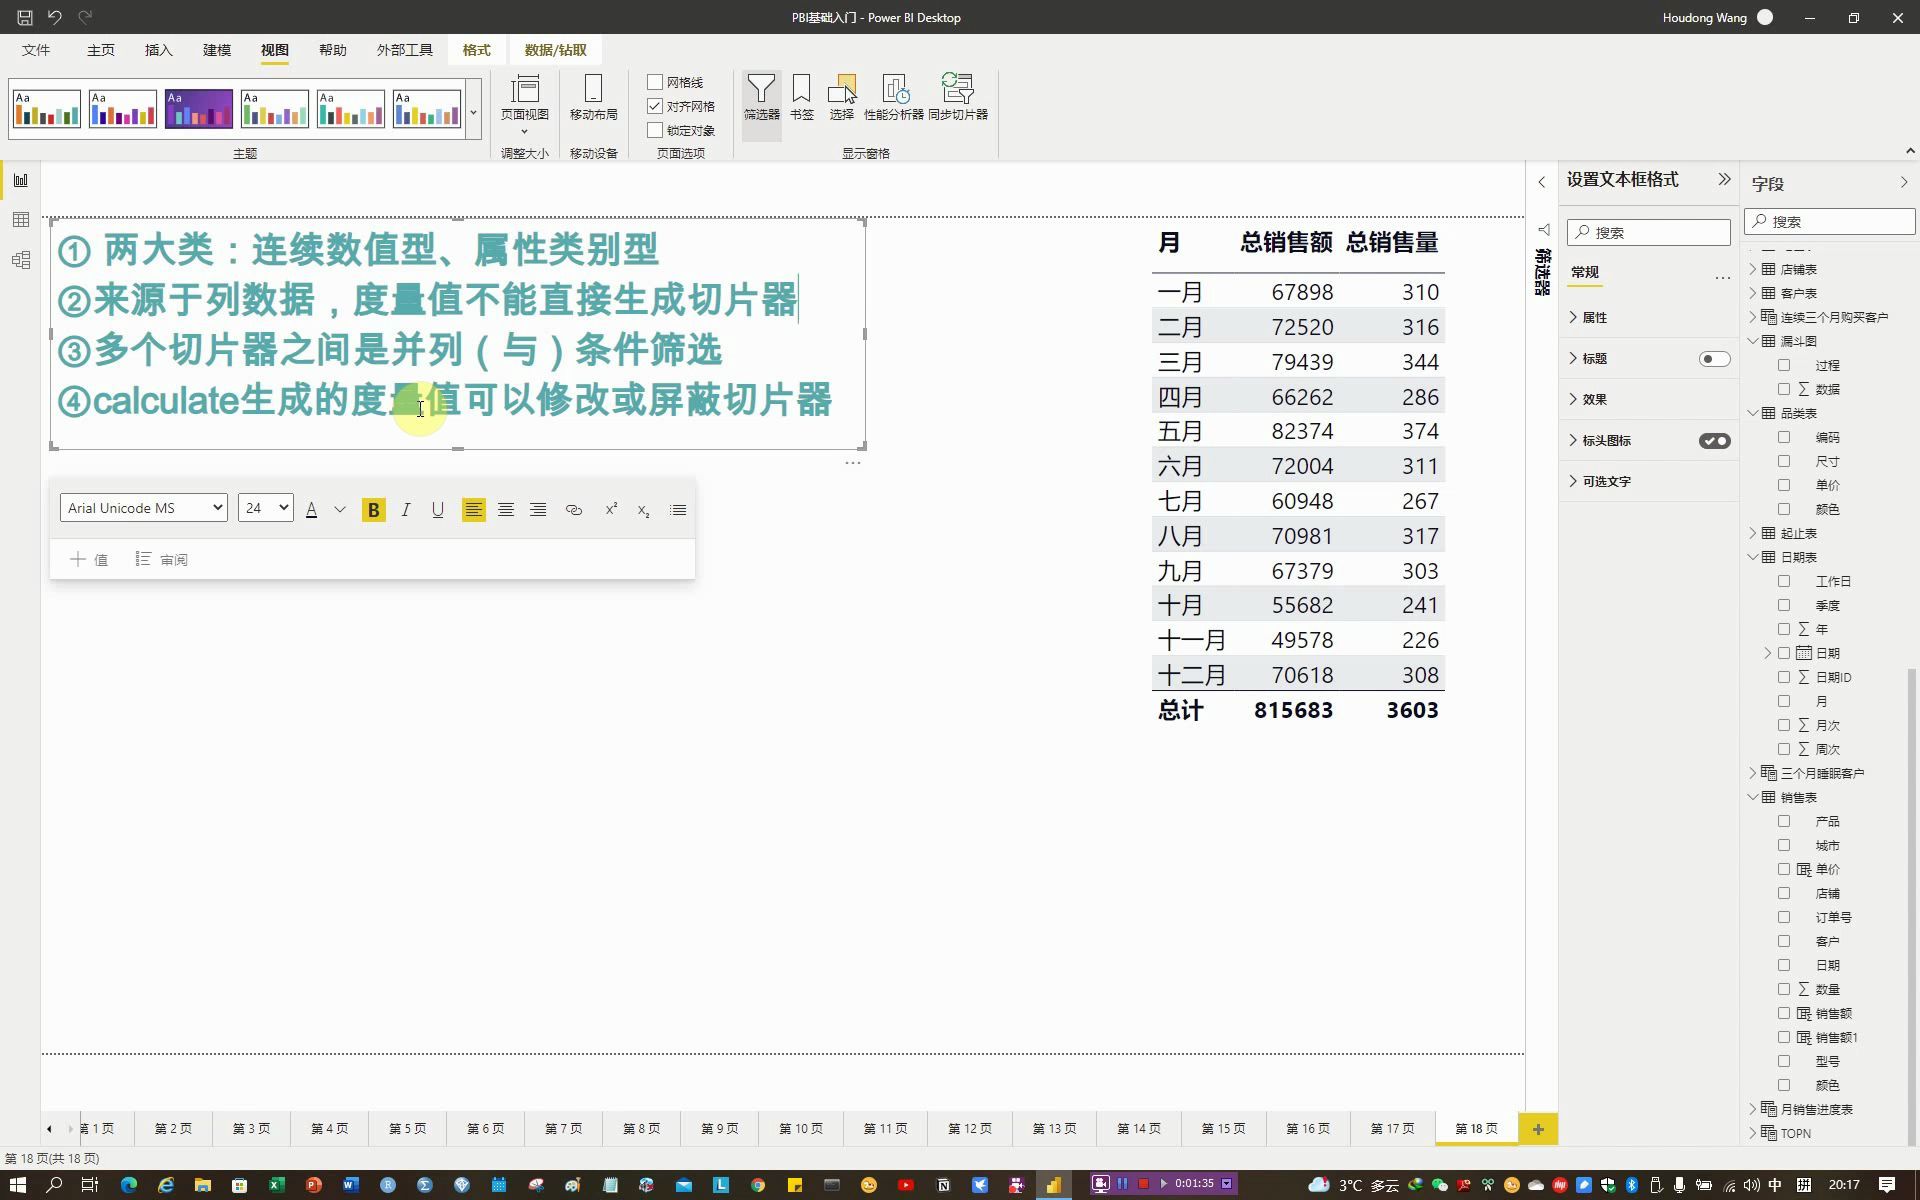Turn on the 标题 title toggle

1714,359
